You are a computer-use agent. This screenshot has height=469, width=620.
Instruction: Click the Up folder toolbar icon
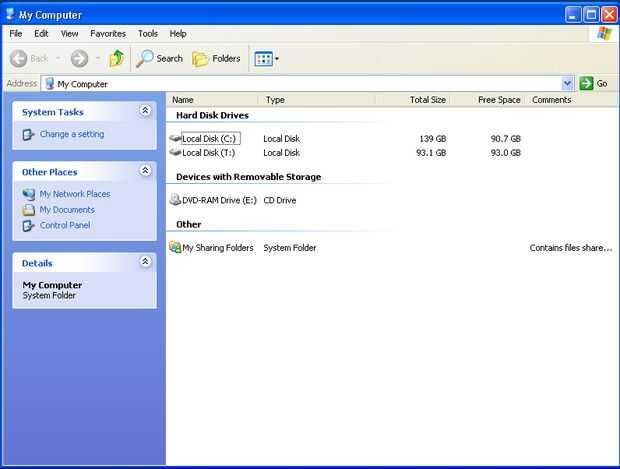(x=117, y=59)
